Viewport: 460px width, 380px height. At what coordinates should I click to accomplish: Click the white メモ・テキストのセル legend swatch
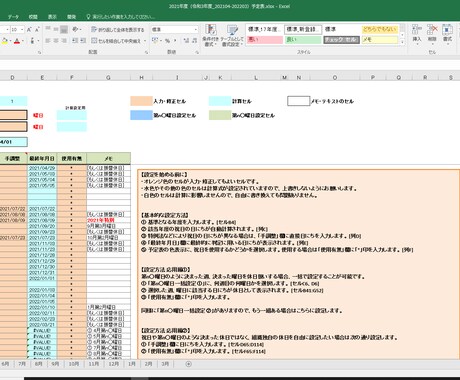coord(298,101)
